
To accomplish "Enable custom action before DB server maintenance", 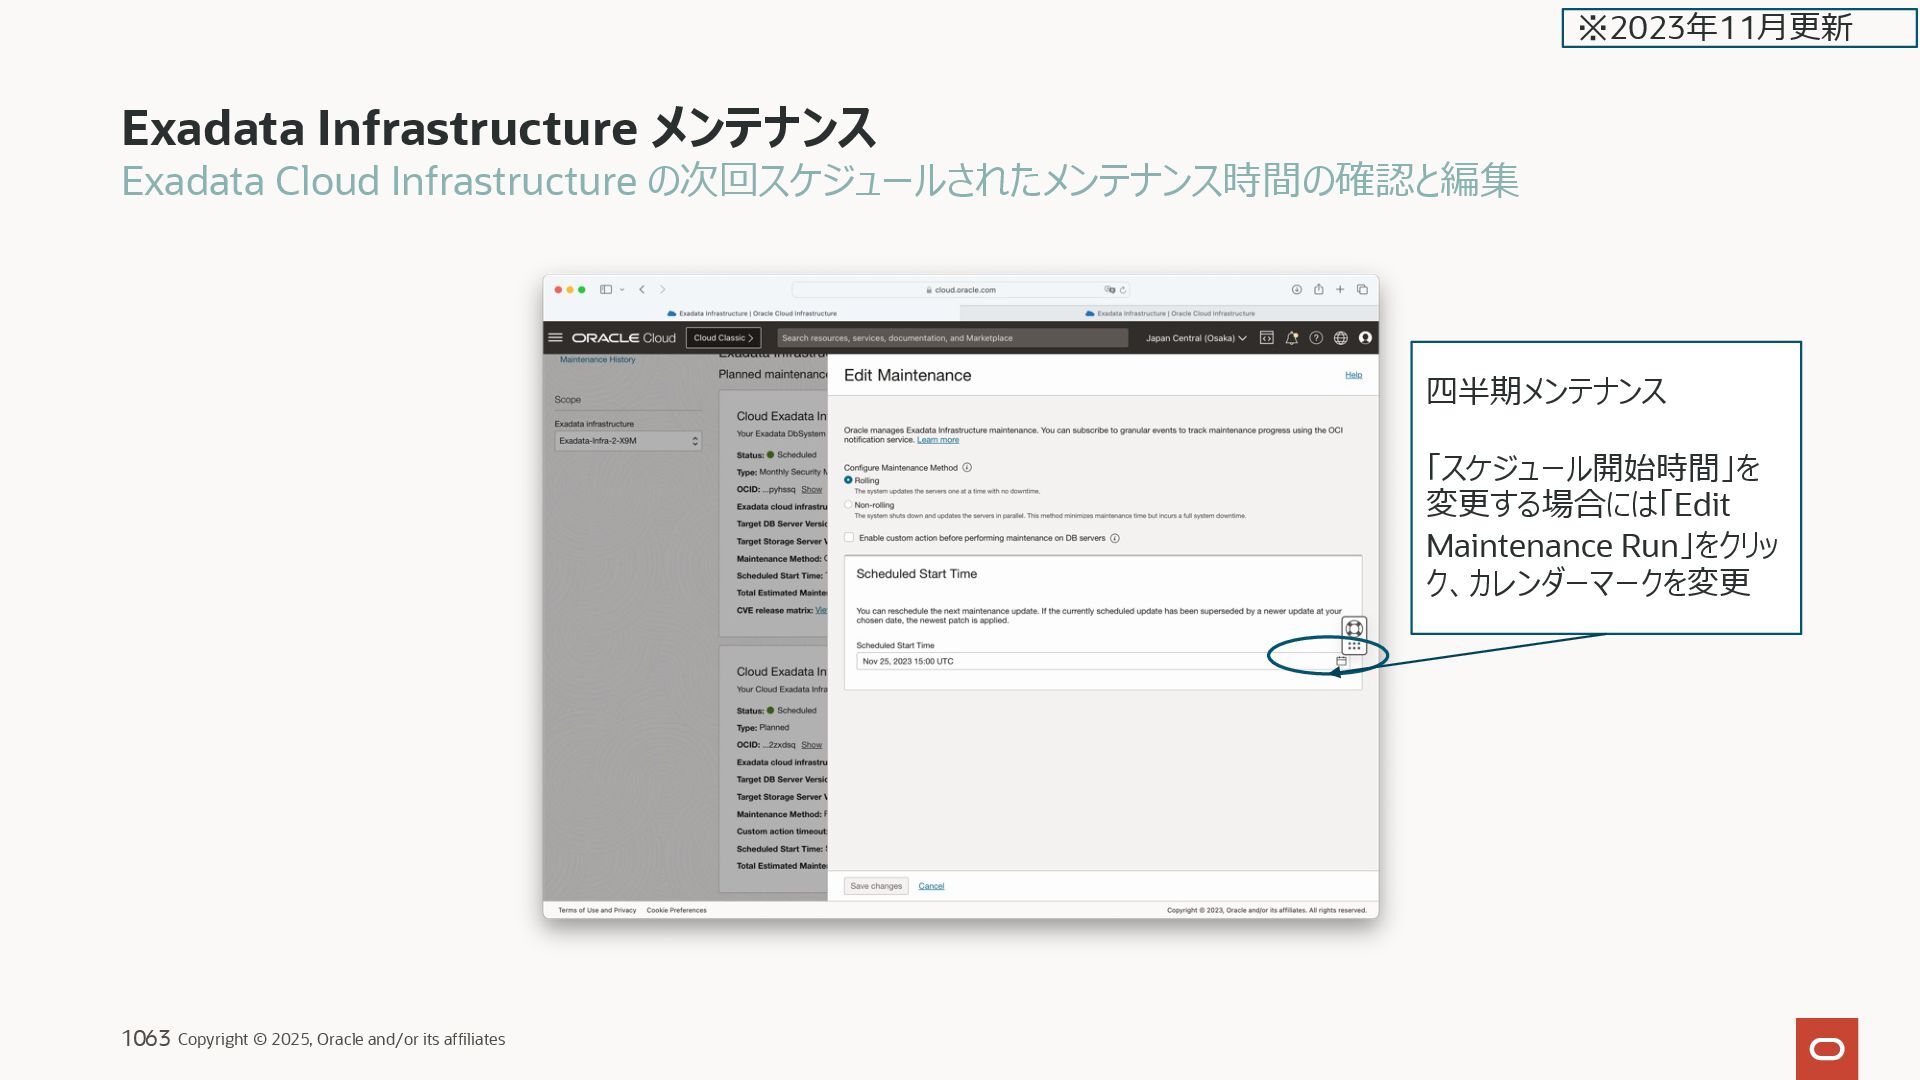I will tap(849, 538).
